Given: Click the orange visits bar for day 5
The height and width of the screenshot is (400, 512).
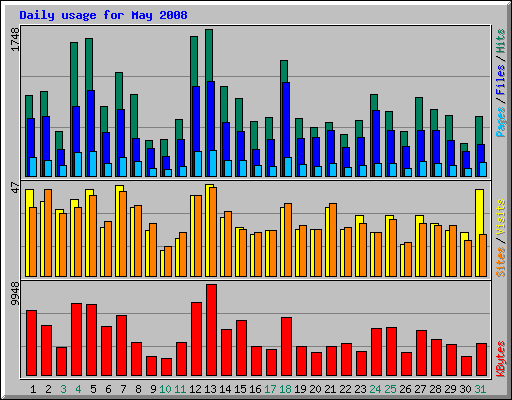Looking at the screenshot, I should click(x=93, y=236).
